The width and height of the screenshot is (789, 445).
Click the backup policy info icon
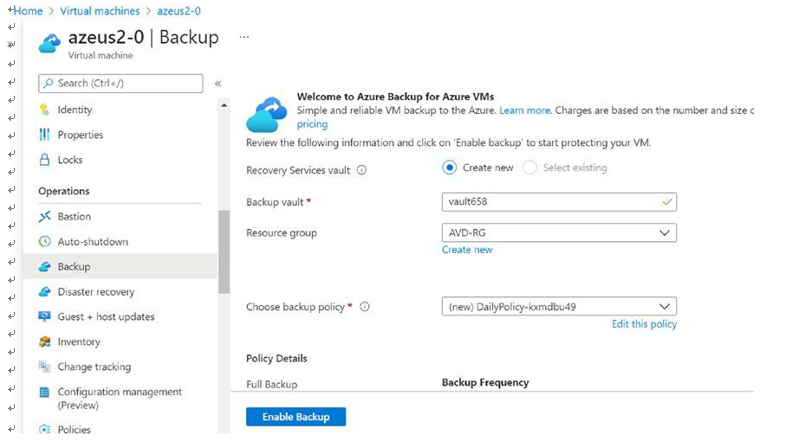[x=365, y=307]
